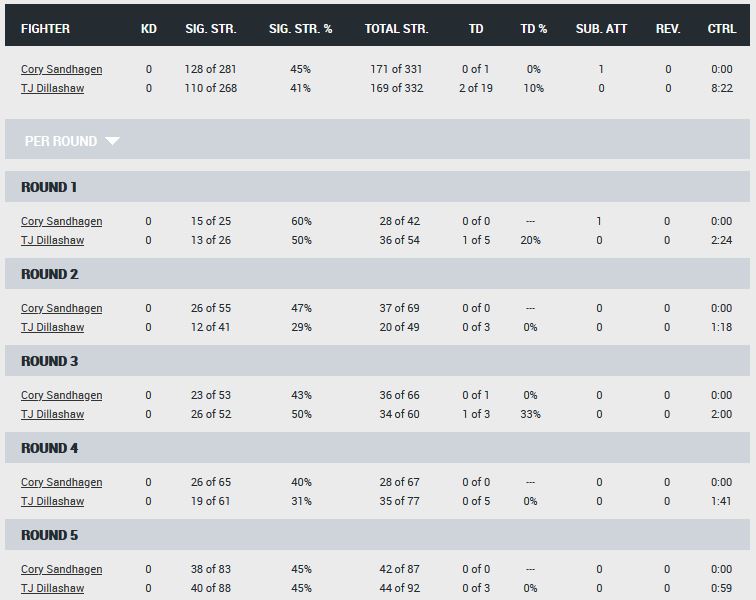Click the ROUND 5 section header
756x600 pixels.
pos(377,535)
